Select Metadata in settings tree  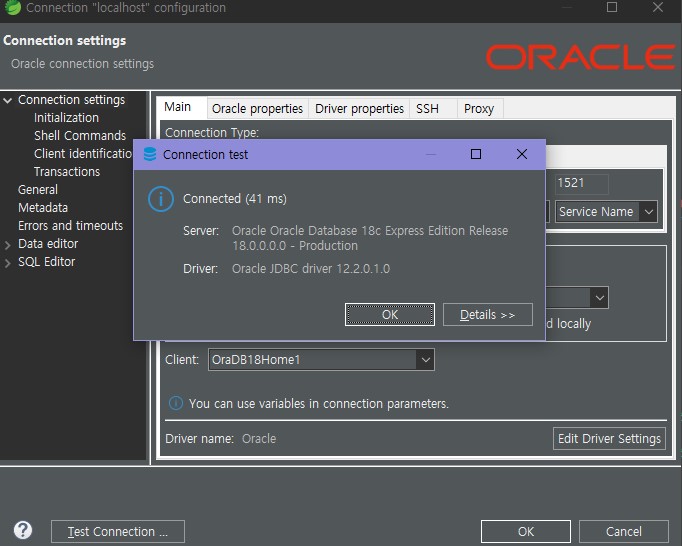(x=43, y=208)
